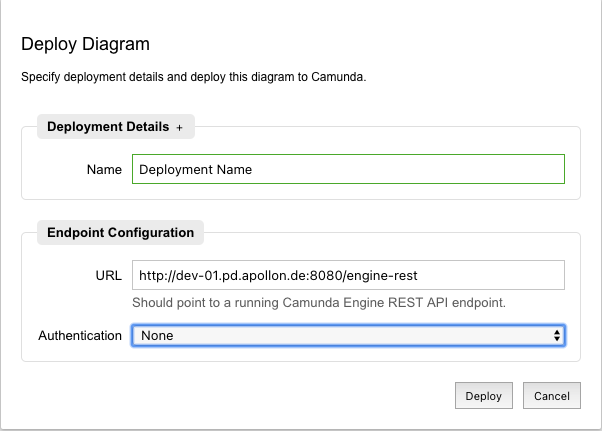
Task: Click the endpoint URL input field
Action: (x=348, y=275)
